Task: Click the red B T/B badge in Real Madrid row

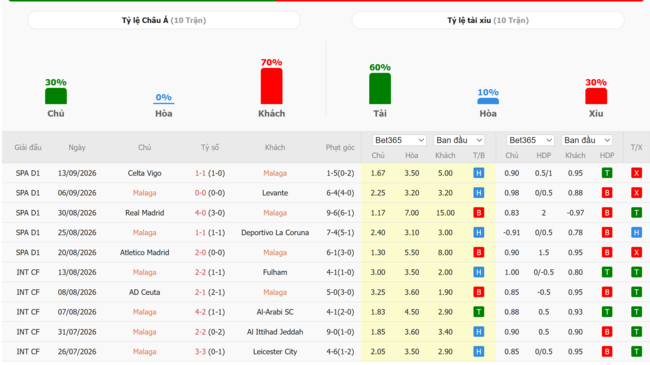Action: [x=478, y=213]
